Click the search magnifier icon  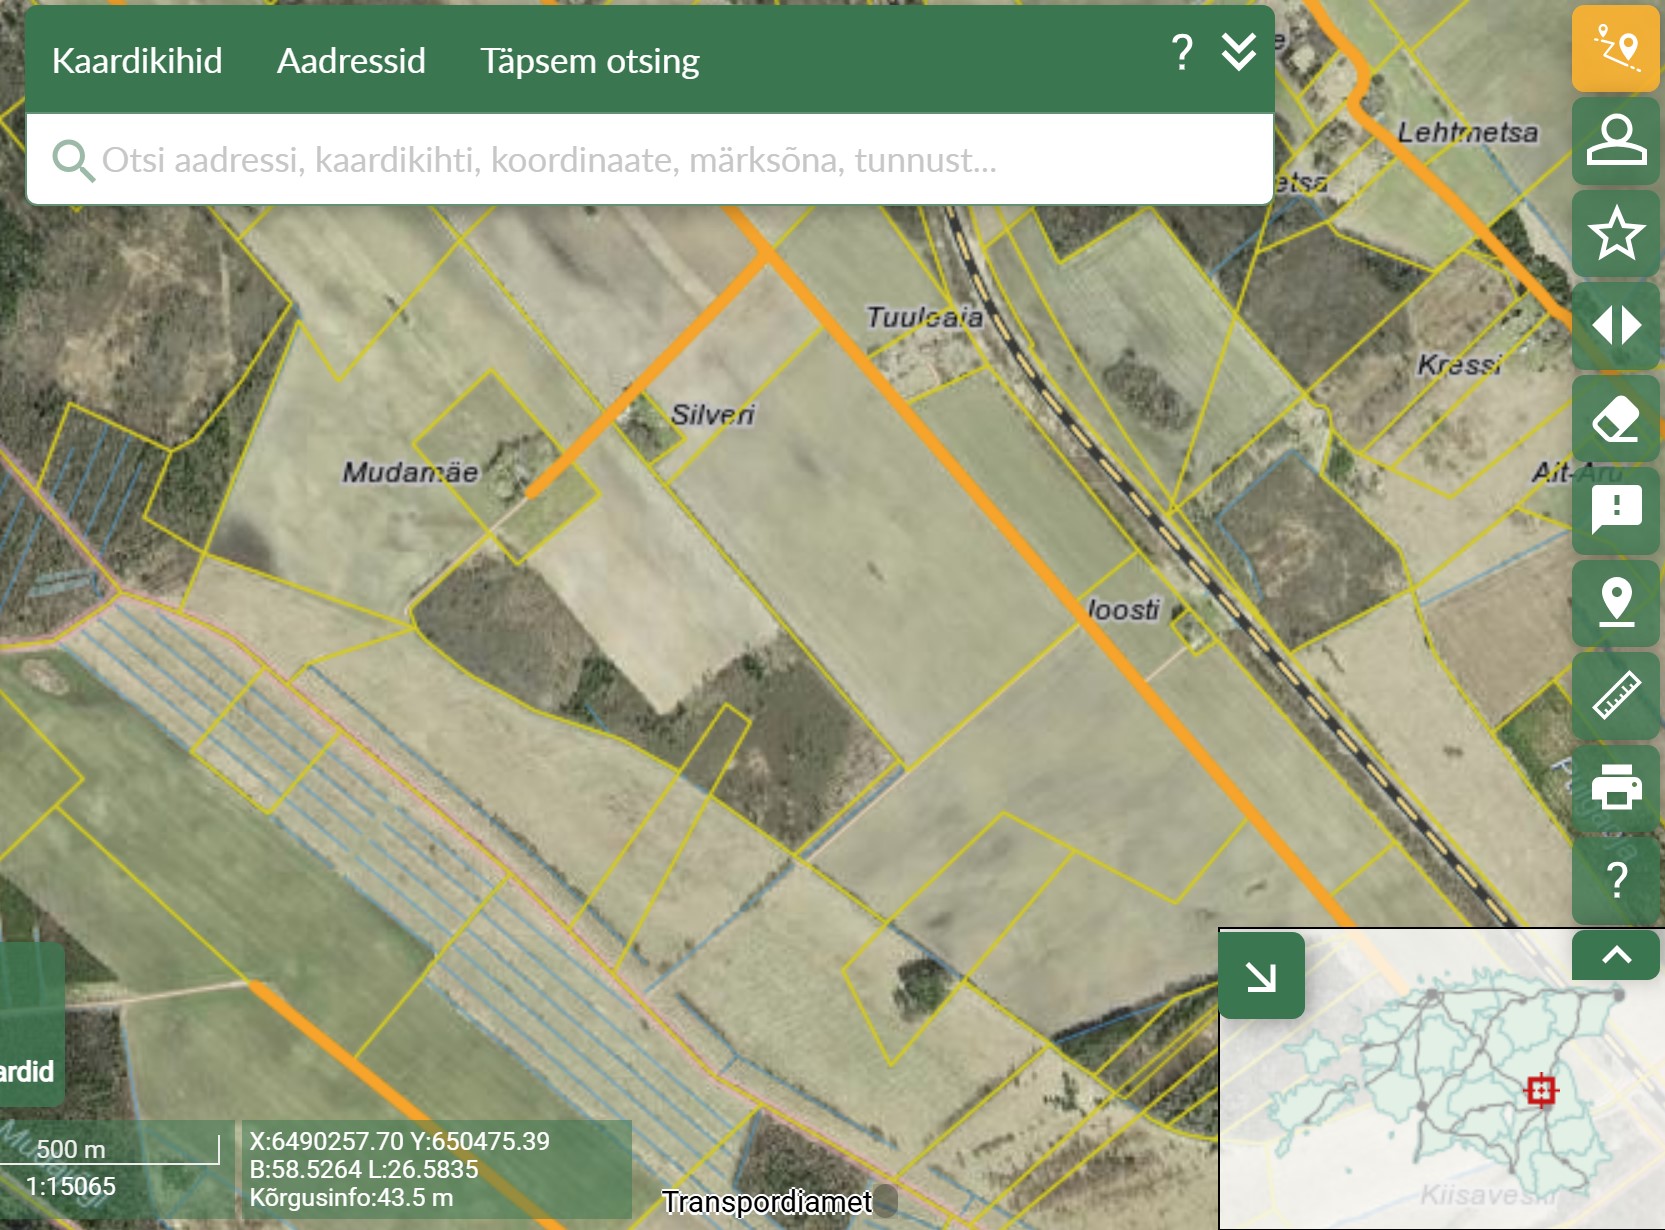[73, 160]
